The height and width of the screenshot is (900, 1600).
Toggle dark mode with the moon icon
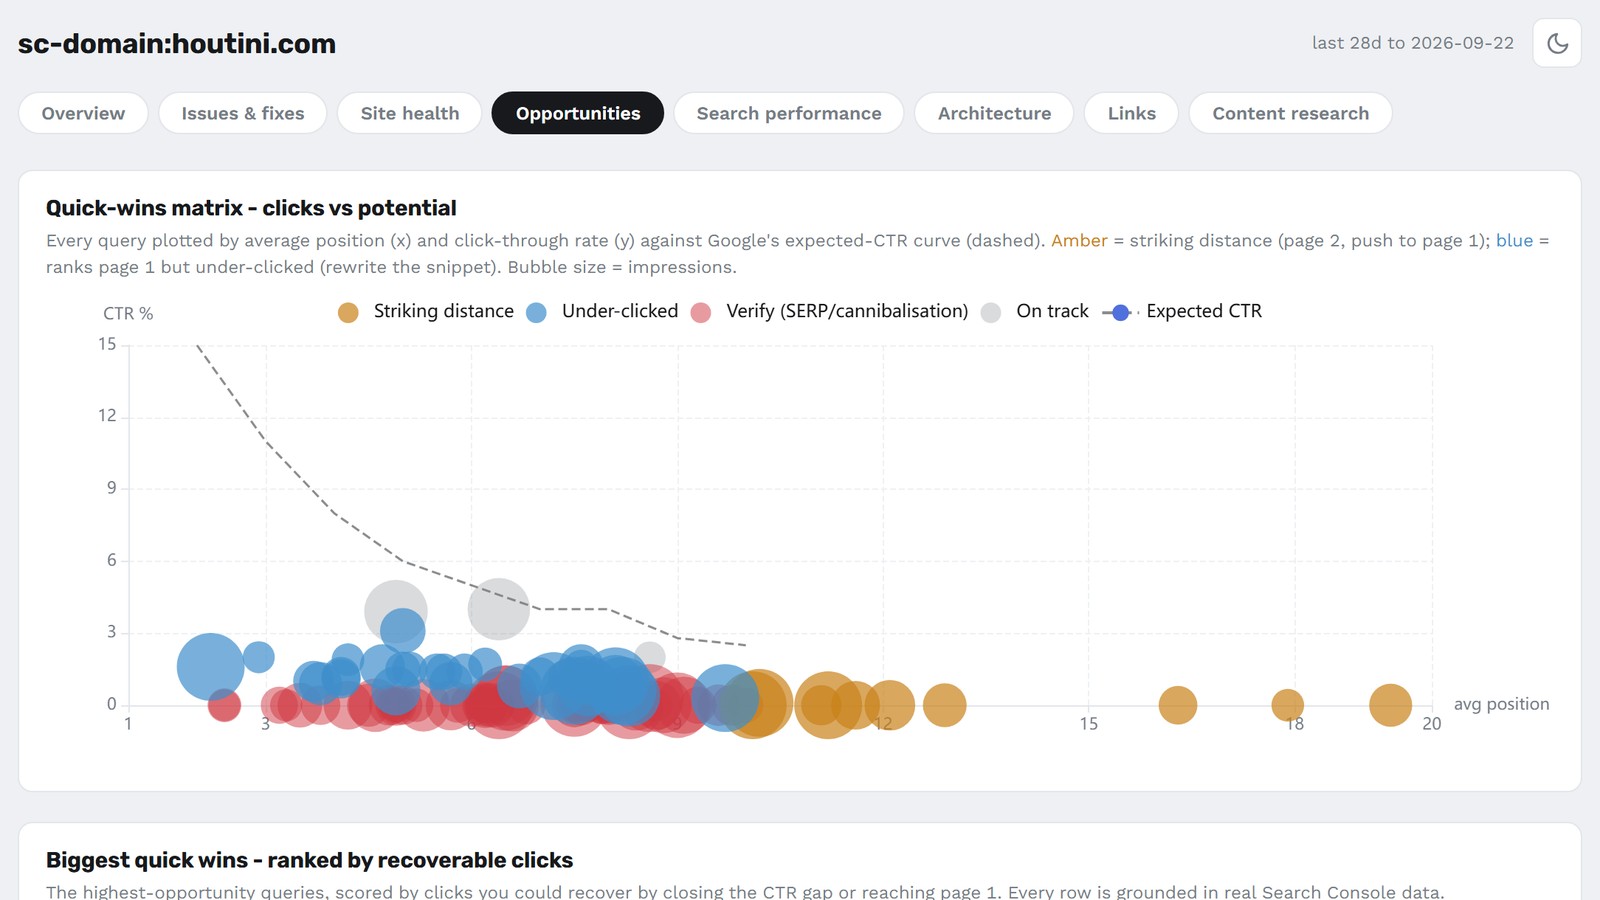click(x=1557, y=43)
